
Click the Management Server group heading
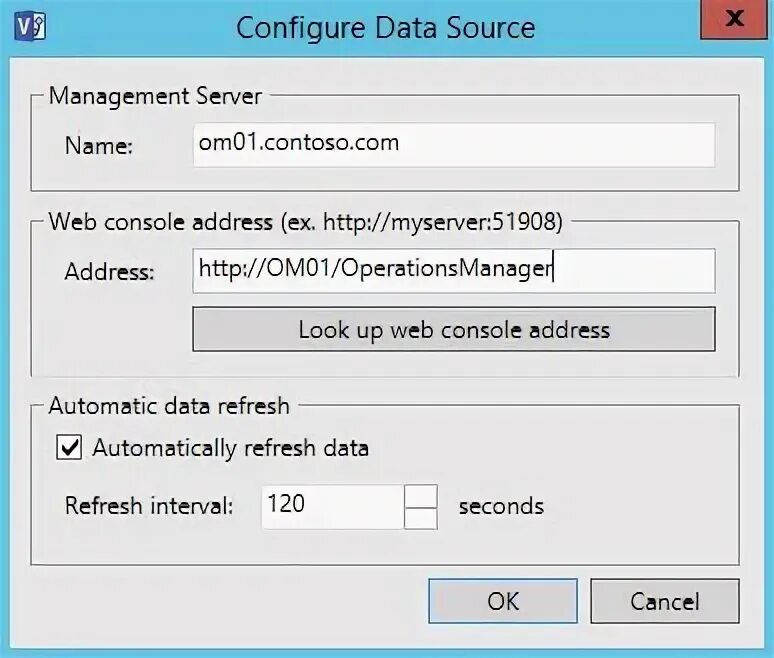(x=155, y=96)
